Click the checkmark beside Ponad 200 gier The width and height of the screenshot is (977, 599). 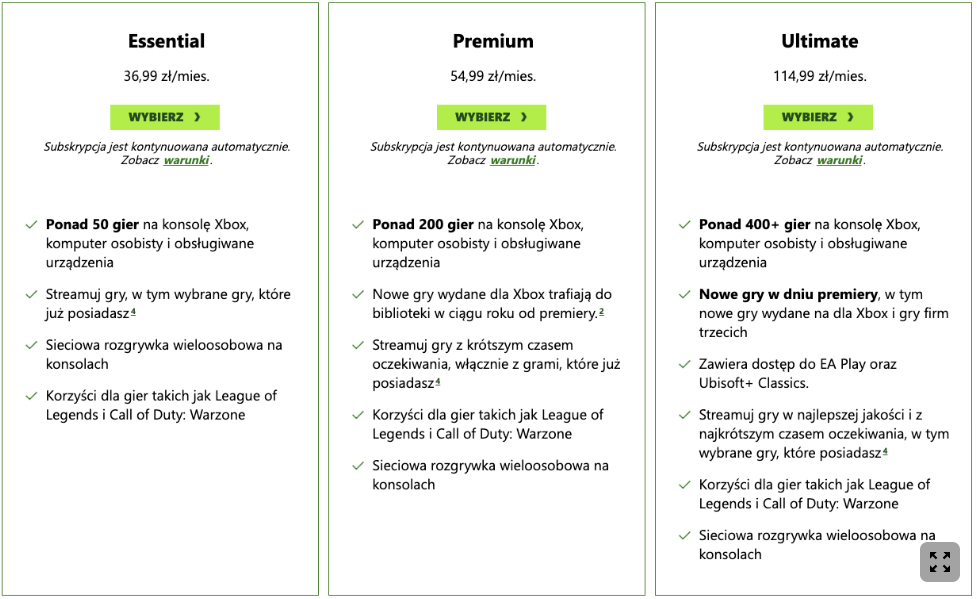point(358,225)
